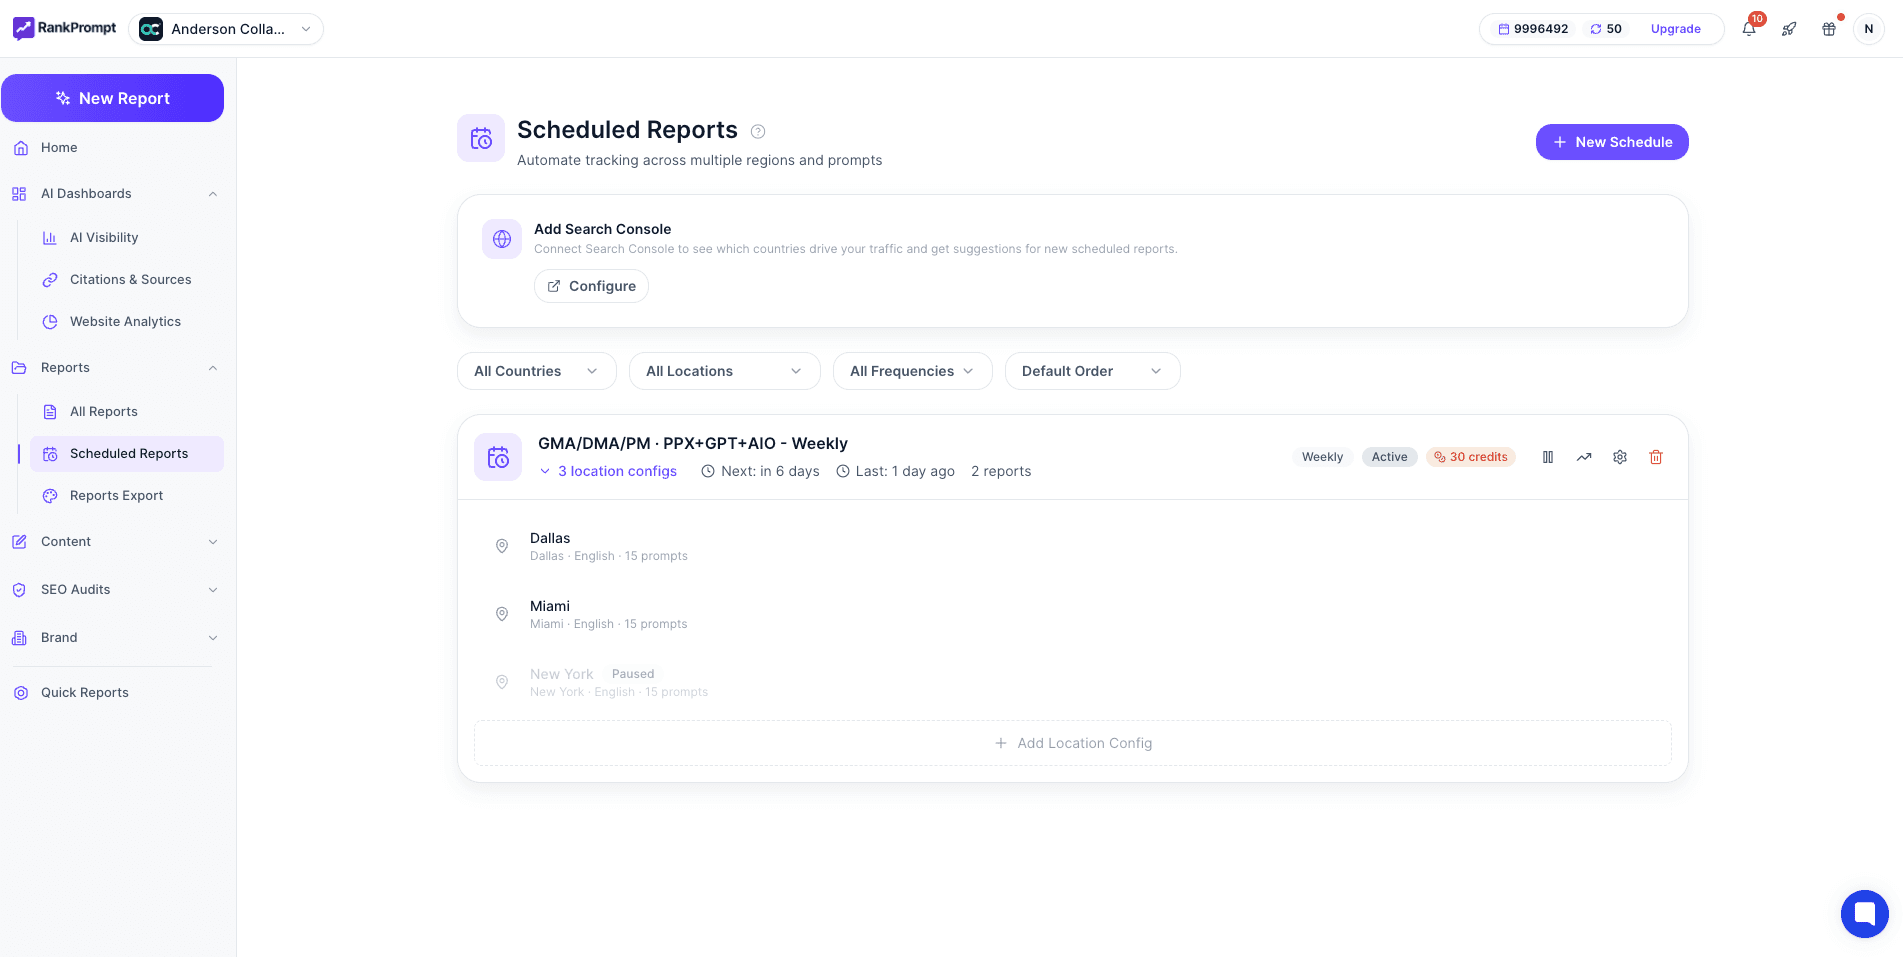Open user avatar N menu
The width and height of the screenshot is (1903, 957).
coord(1868,29)
